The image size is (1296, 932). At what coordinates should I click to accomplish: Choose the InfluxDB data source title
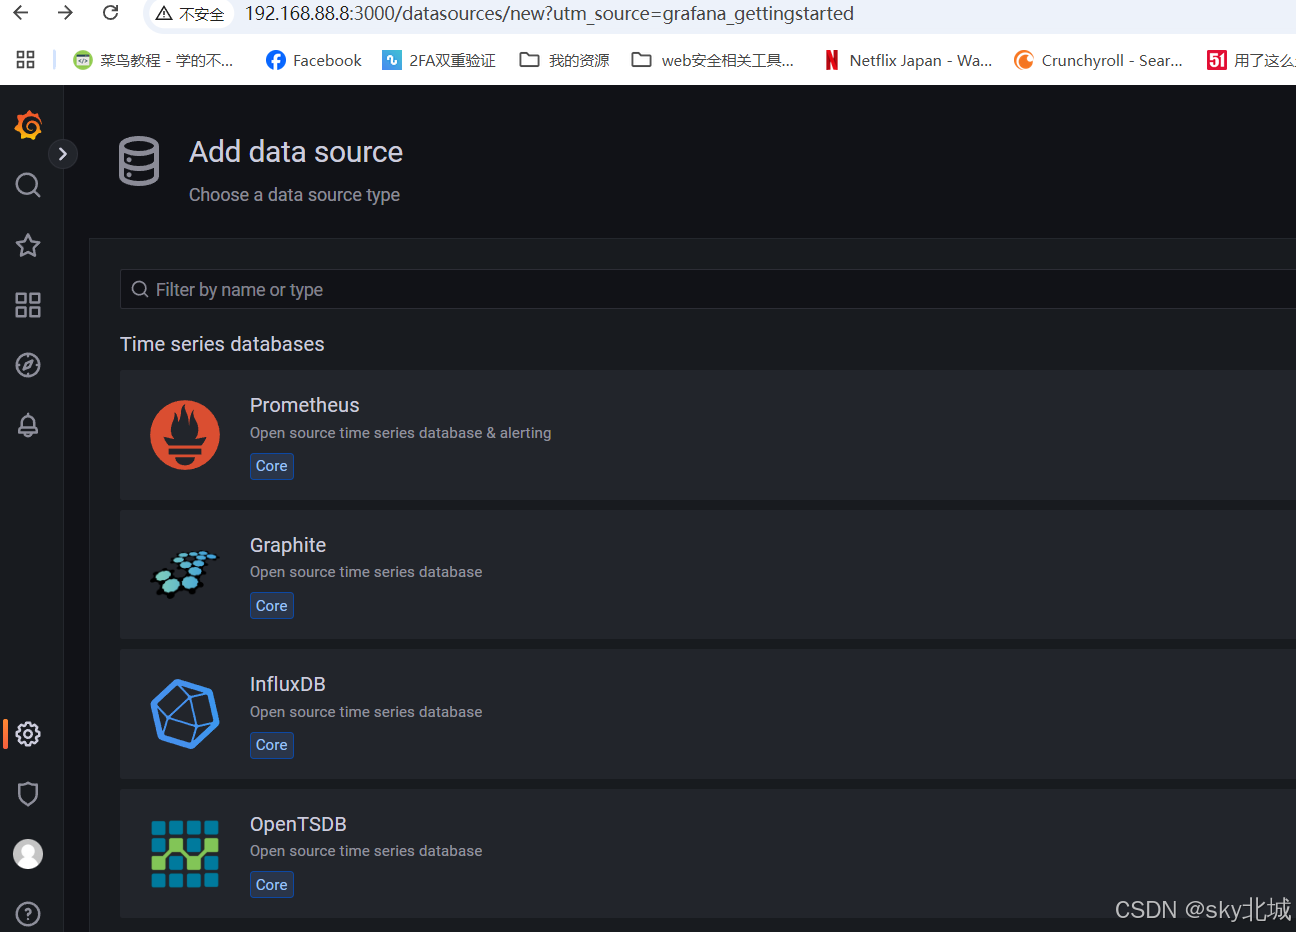tap(288, 684)
